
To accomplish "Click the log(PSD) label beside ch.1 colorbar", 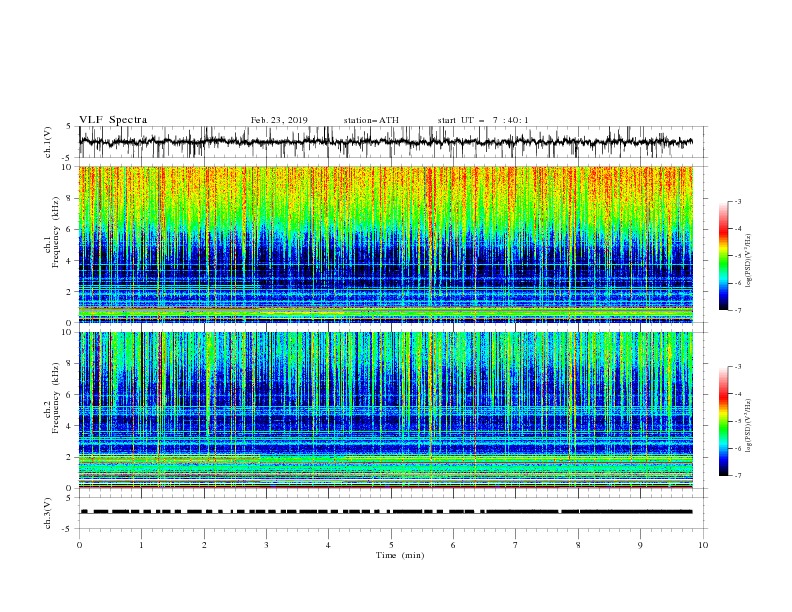I will click(x=749, y=261).
